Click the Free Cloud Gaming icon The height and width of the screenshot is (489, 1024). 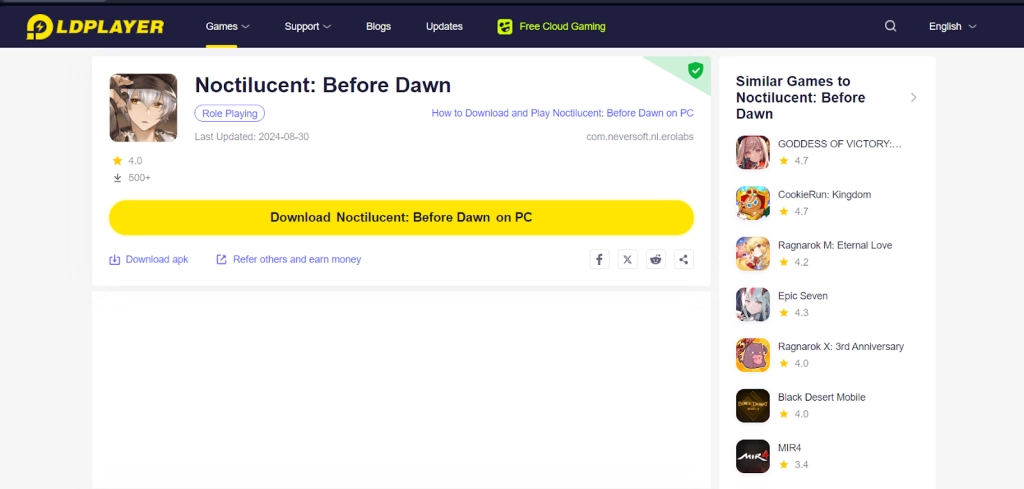click(x=504, y=27)
